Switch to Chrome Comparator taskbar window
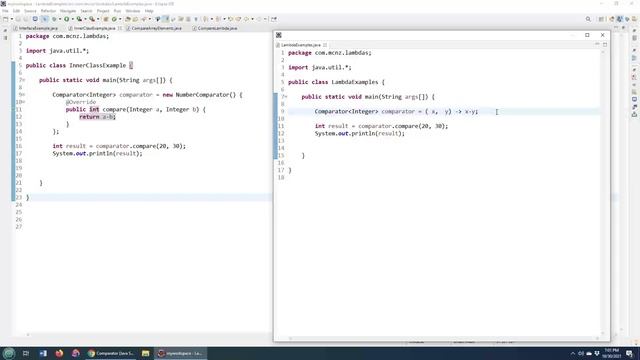The height and width of the screenshot is (360, 640). (111, 353)
